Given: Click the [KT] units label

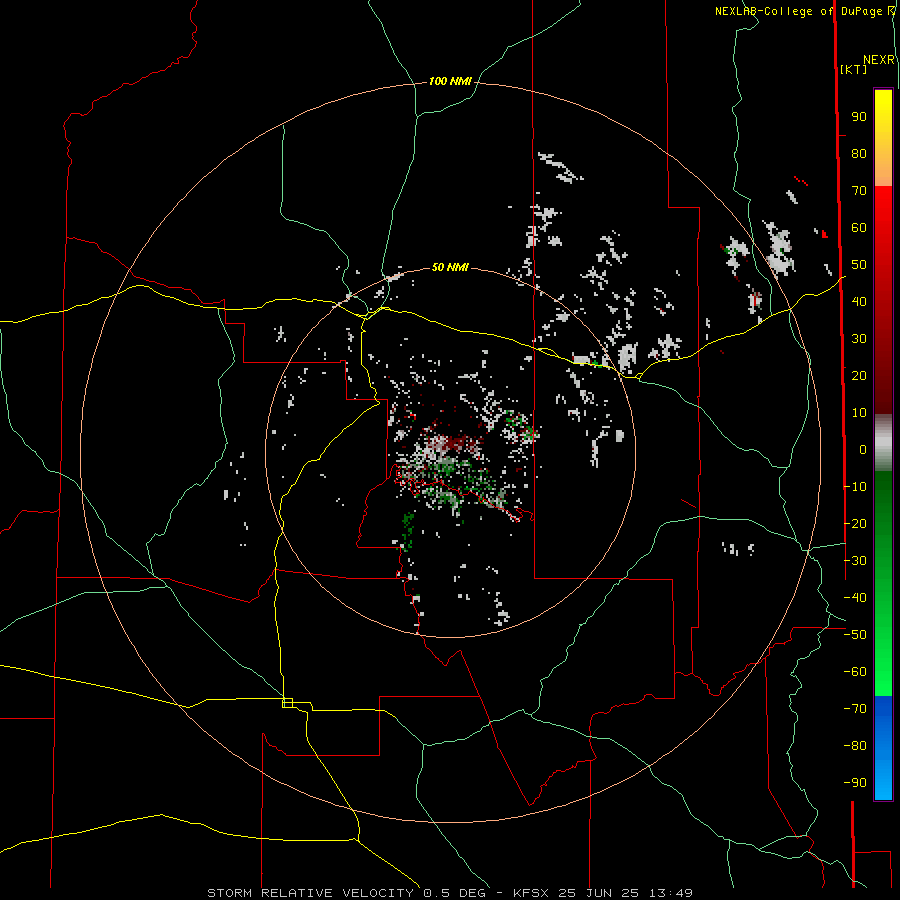Looking at the screenshot, I should click(x=853, y=69).
